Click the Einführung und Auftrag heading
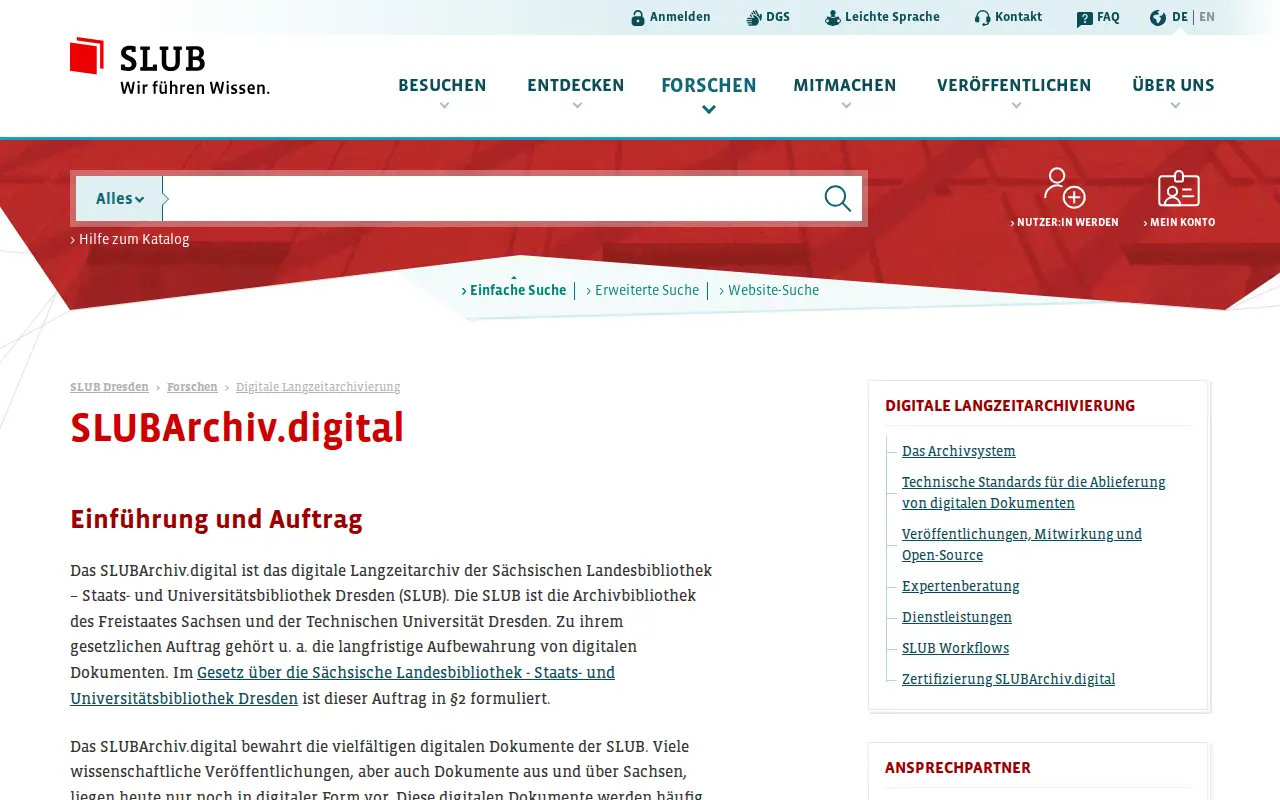1280x800 pixels. [216, 519]
